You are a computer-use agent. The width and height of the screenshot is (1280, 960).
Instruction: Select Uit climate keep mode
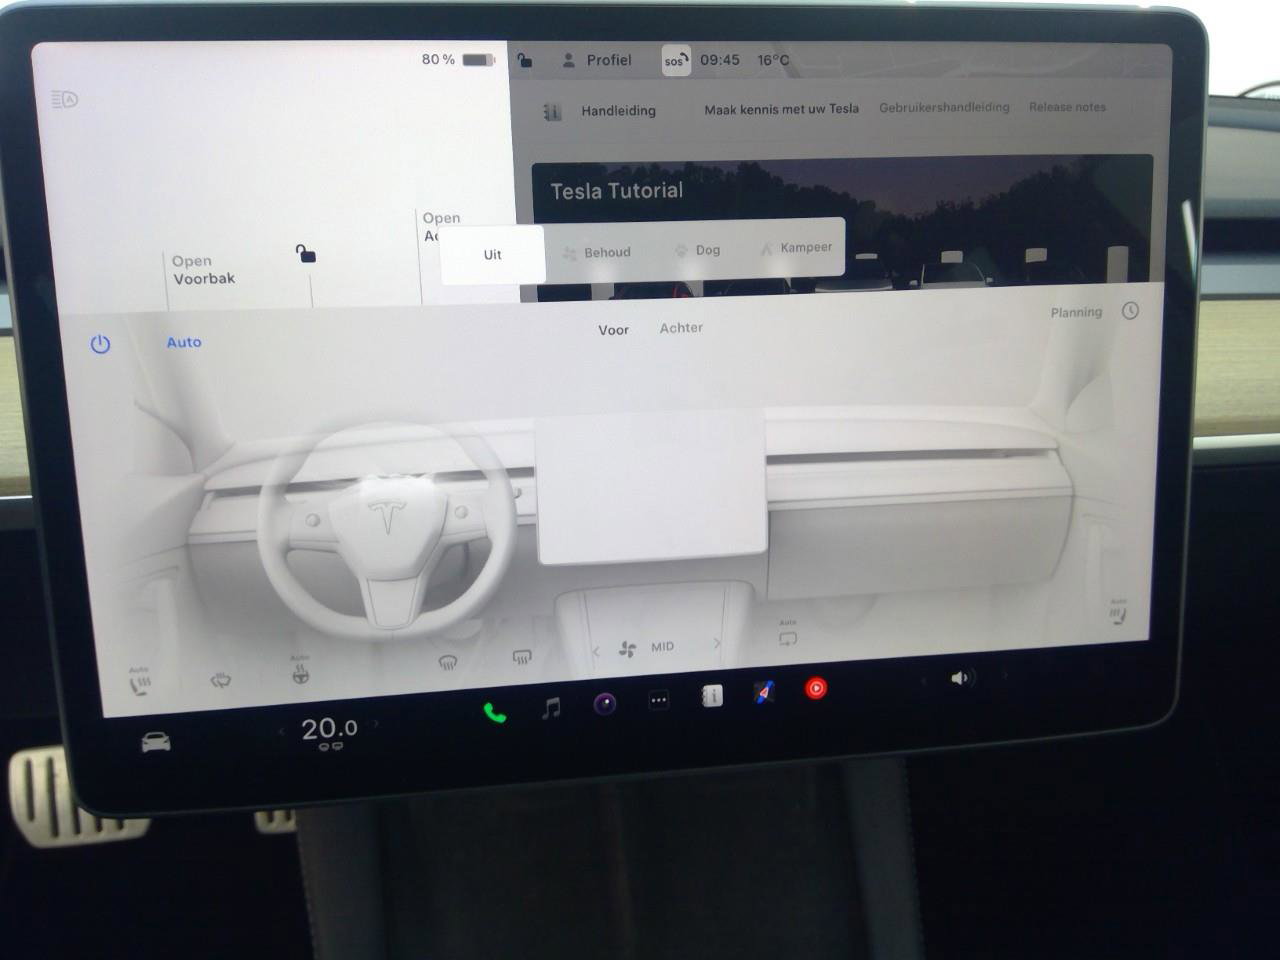coord(492,254)
